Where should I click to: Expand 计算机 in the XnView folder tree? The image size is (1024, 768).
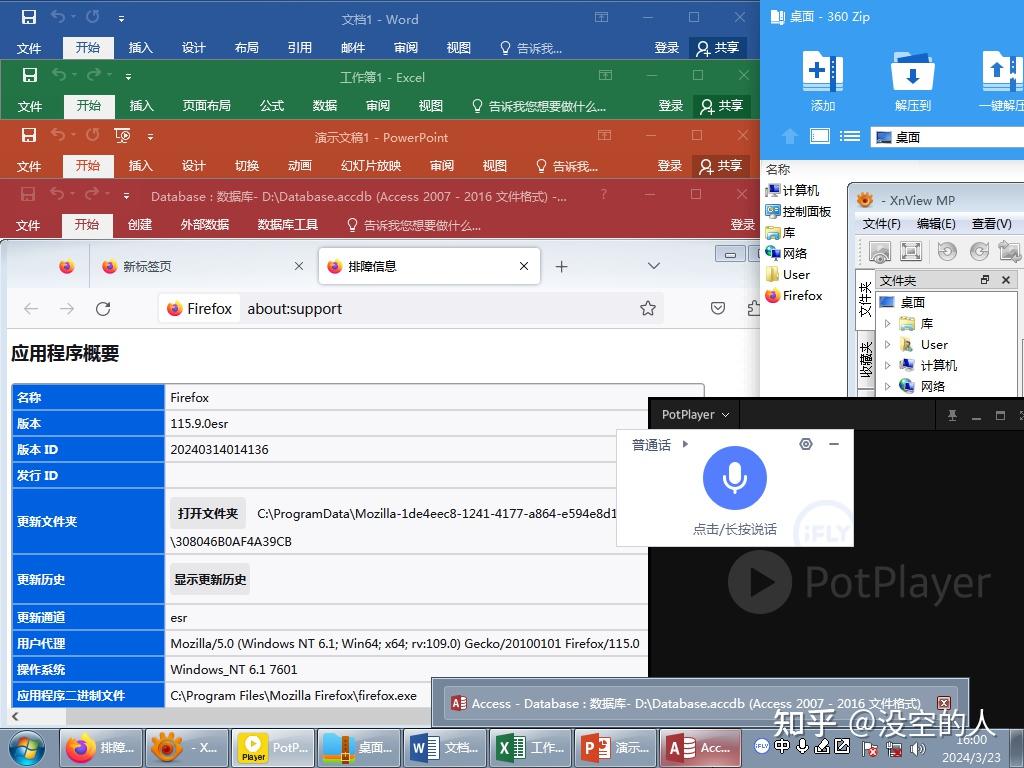[x=888, y=365]
